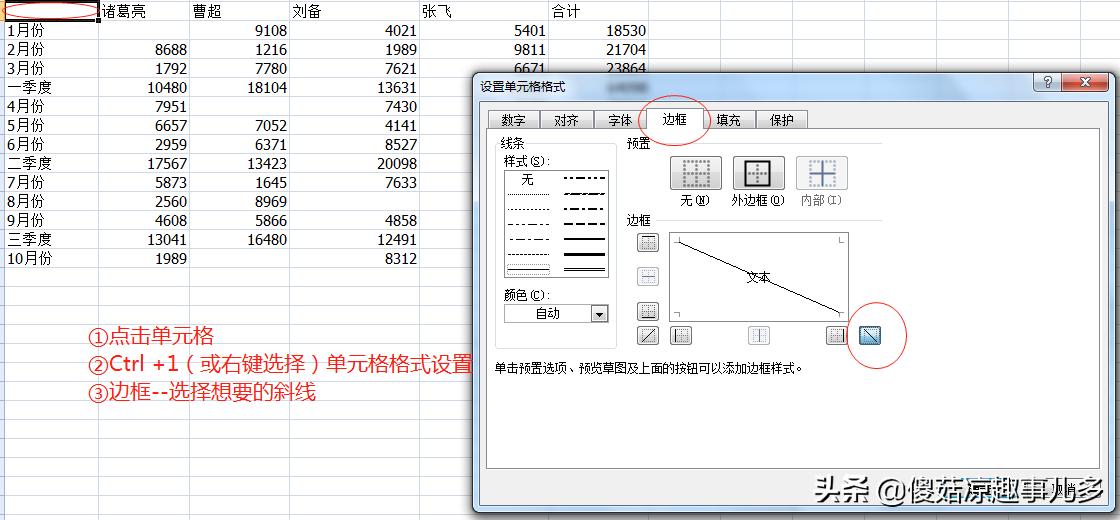Choose the 外边框 outline preset icon
The height and width of the screenshot is (520, 1120).
click(759, 173)
